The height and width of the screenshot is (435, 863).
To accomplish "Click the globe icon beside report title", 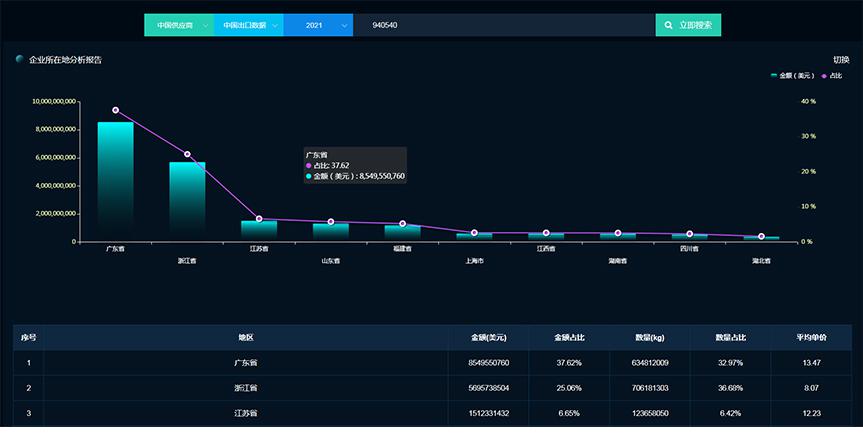I will coord(20,60).
